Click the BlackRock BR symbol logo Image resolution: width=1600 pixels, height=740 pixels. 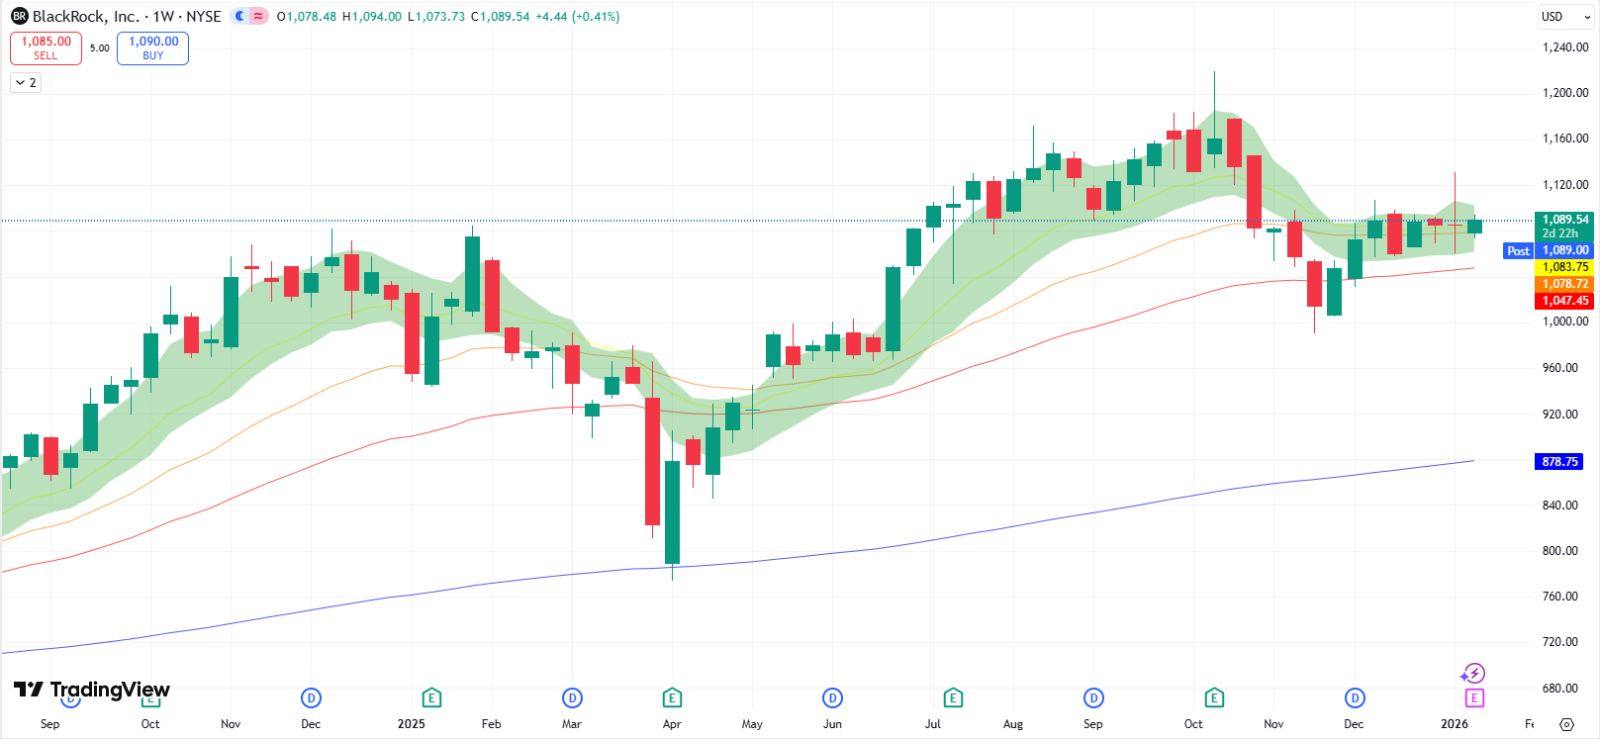click(x=19, y=16)
